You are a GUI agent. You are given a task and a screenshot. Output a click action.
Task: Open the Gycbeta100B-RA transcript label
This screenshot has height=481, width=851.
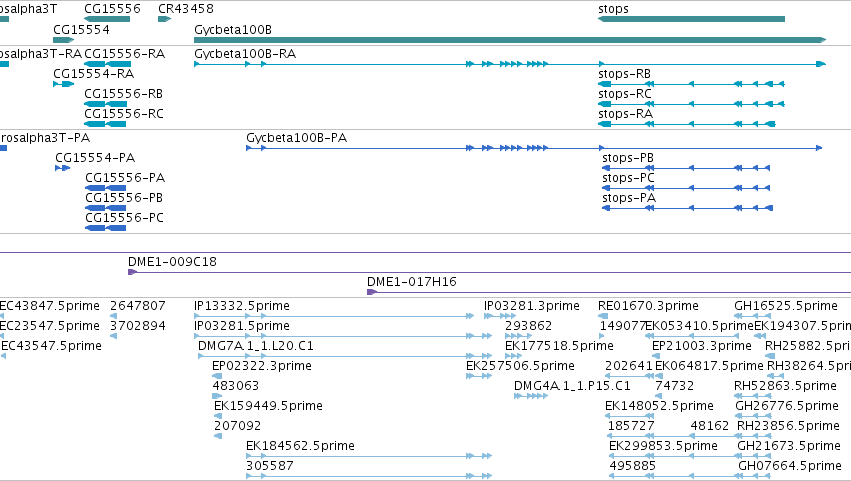coord(245,54)
